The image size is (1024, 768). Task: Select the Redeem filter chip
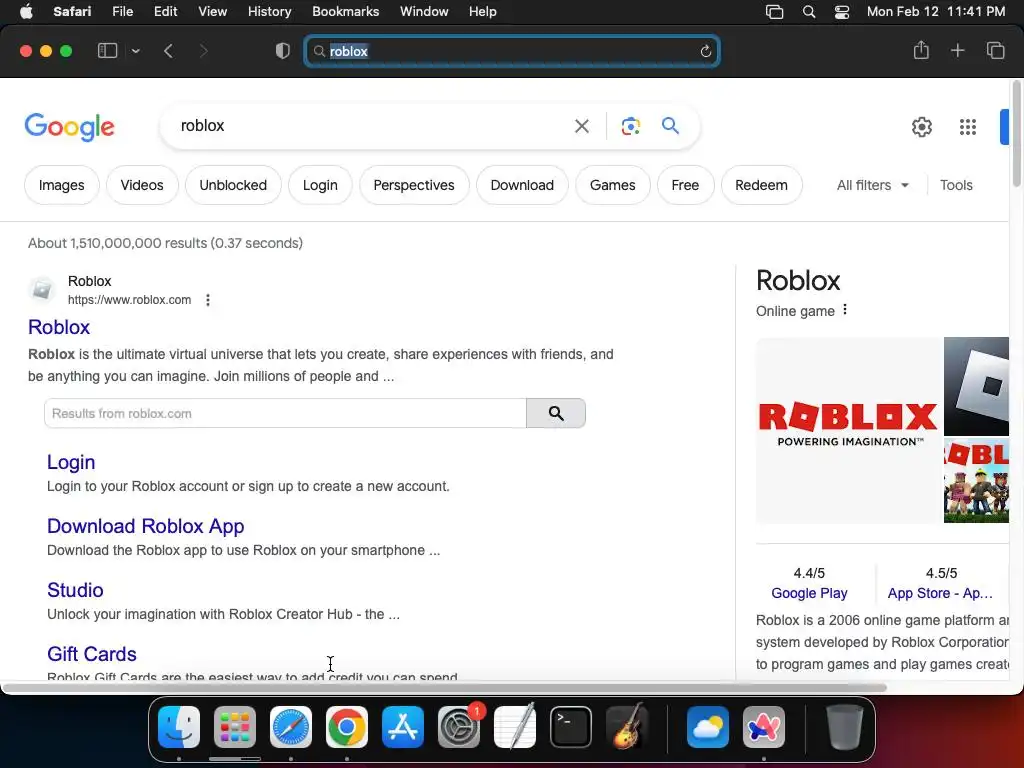tap(761, 185)
